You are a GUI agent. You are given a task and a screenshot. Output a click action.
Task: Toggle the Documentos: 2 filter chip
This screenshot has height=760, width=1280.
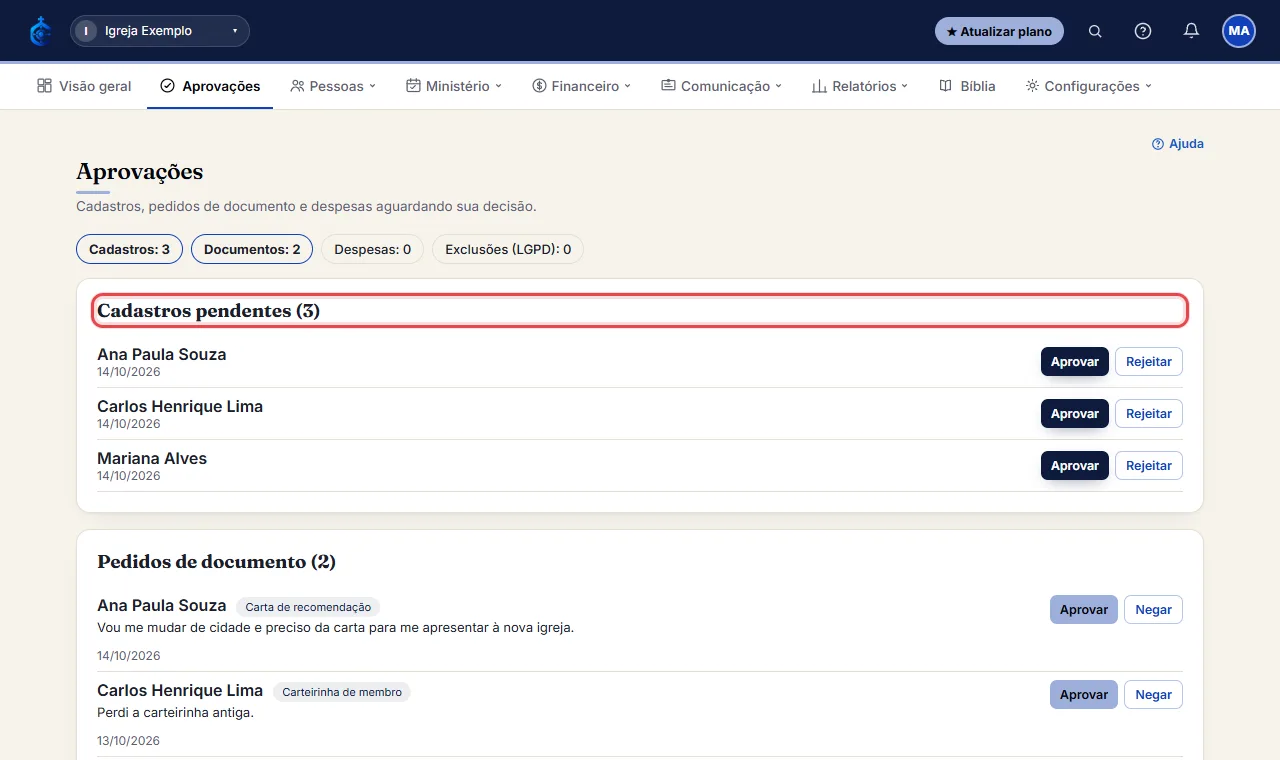point(252,249)
